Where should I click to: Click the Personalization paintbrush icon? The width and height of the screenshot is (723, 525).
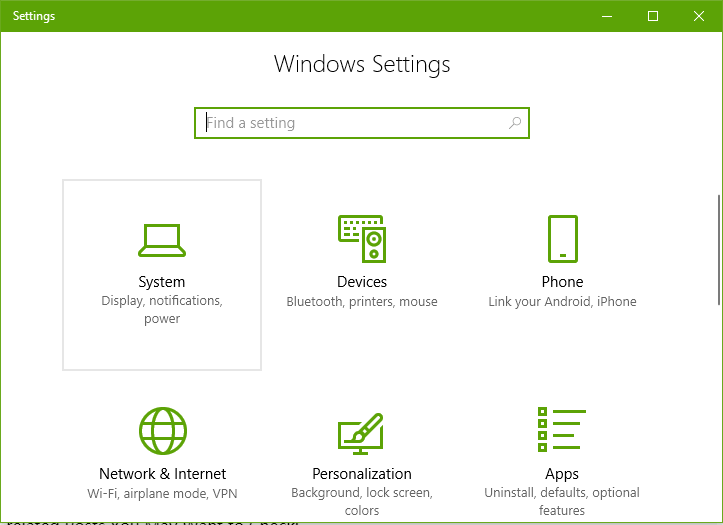pos(362,431)
